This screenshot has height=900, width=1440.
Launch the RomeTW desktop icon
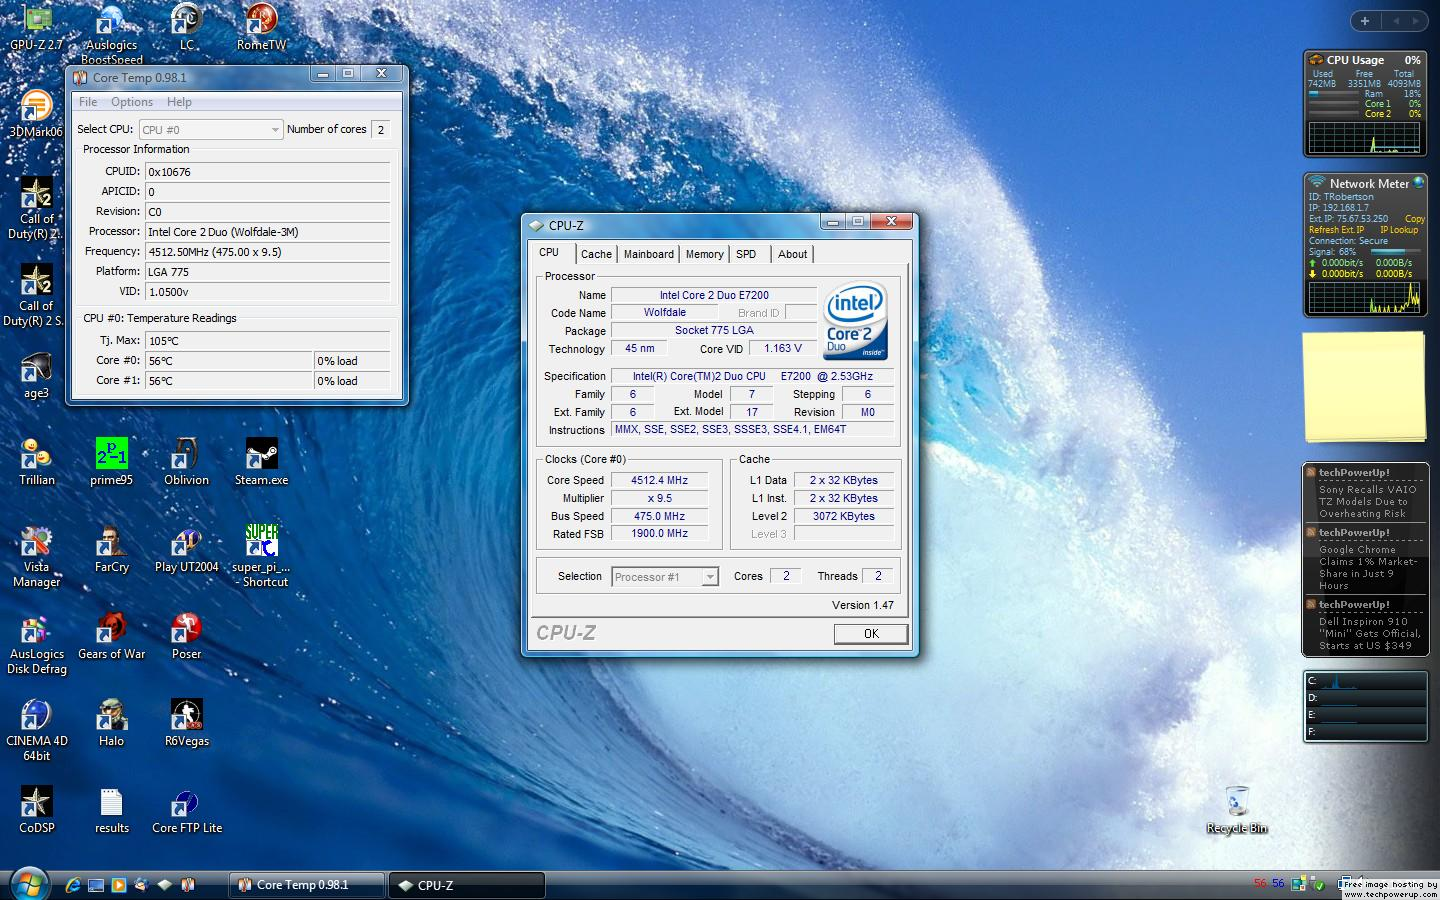pos(261,28)
